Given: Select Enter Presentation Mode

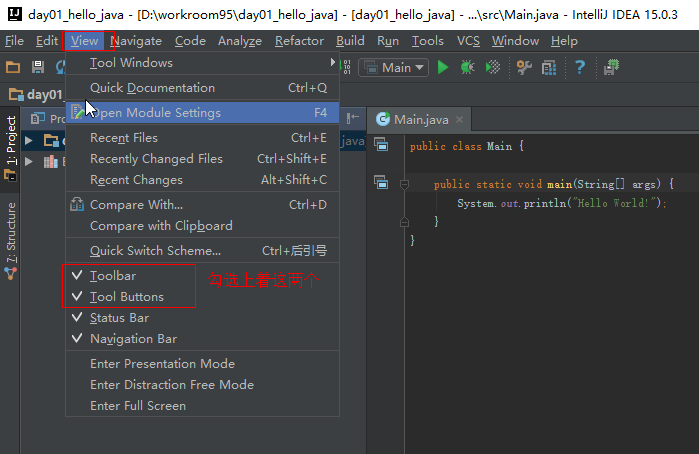Looking at the screenshot, I should 202,363.
